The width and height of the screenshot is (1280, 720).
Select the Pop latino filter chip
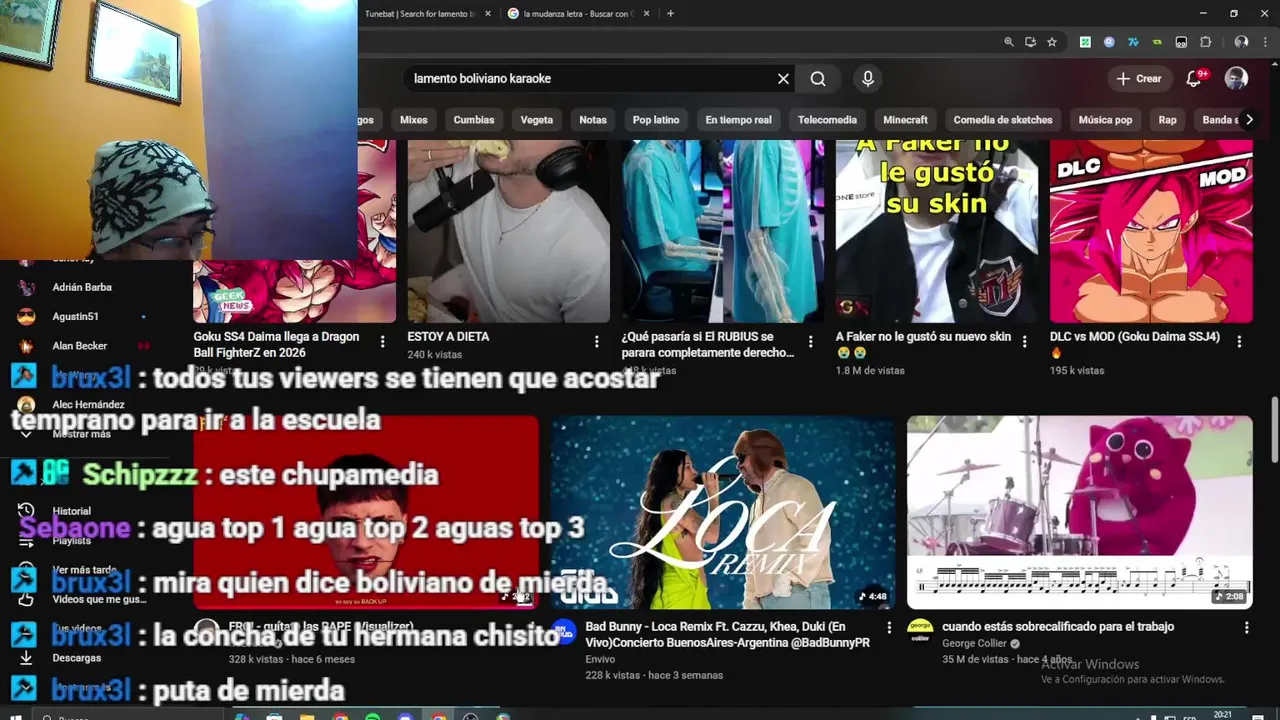click(656, 120)
